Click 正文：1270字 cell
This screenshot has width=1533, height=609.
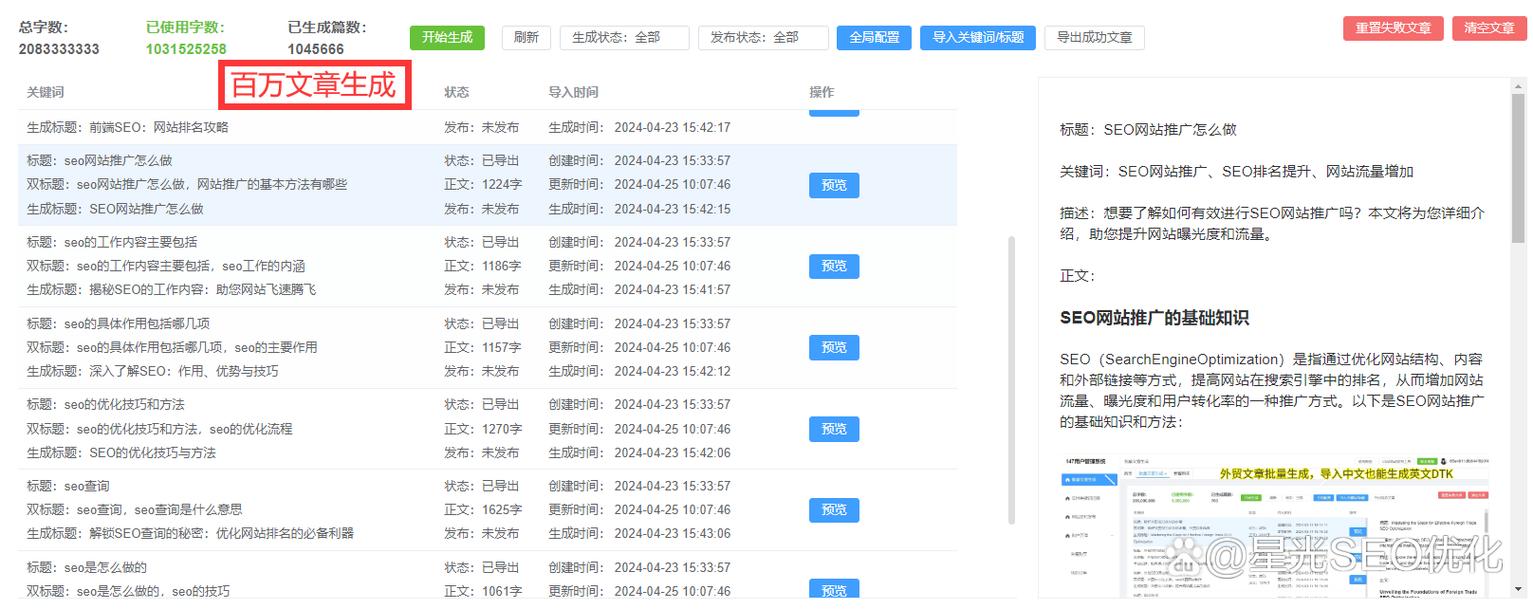pos(483,428)
